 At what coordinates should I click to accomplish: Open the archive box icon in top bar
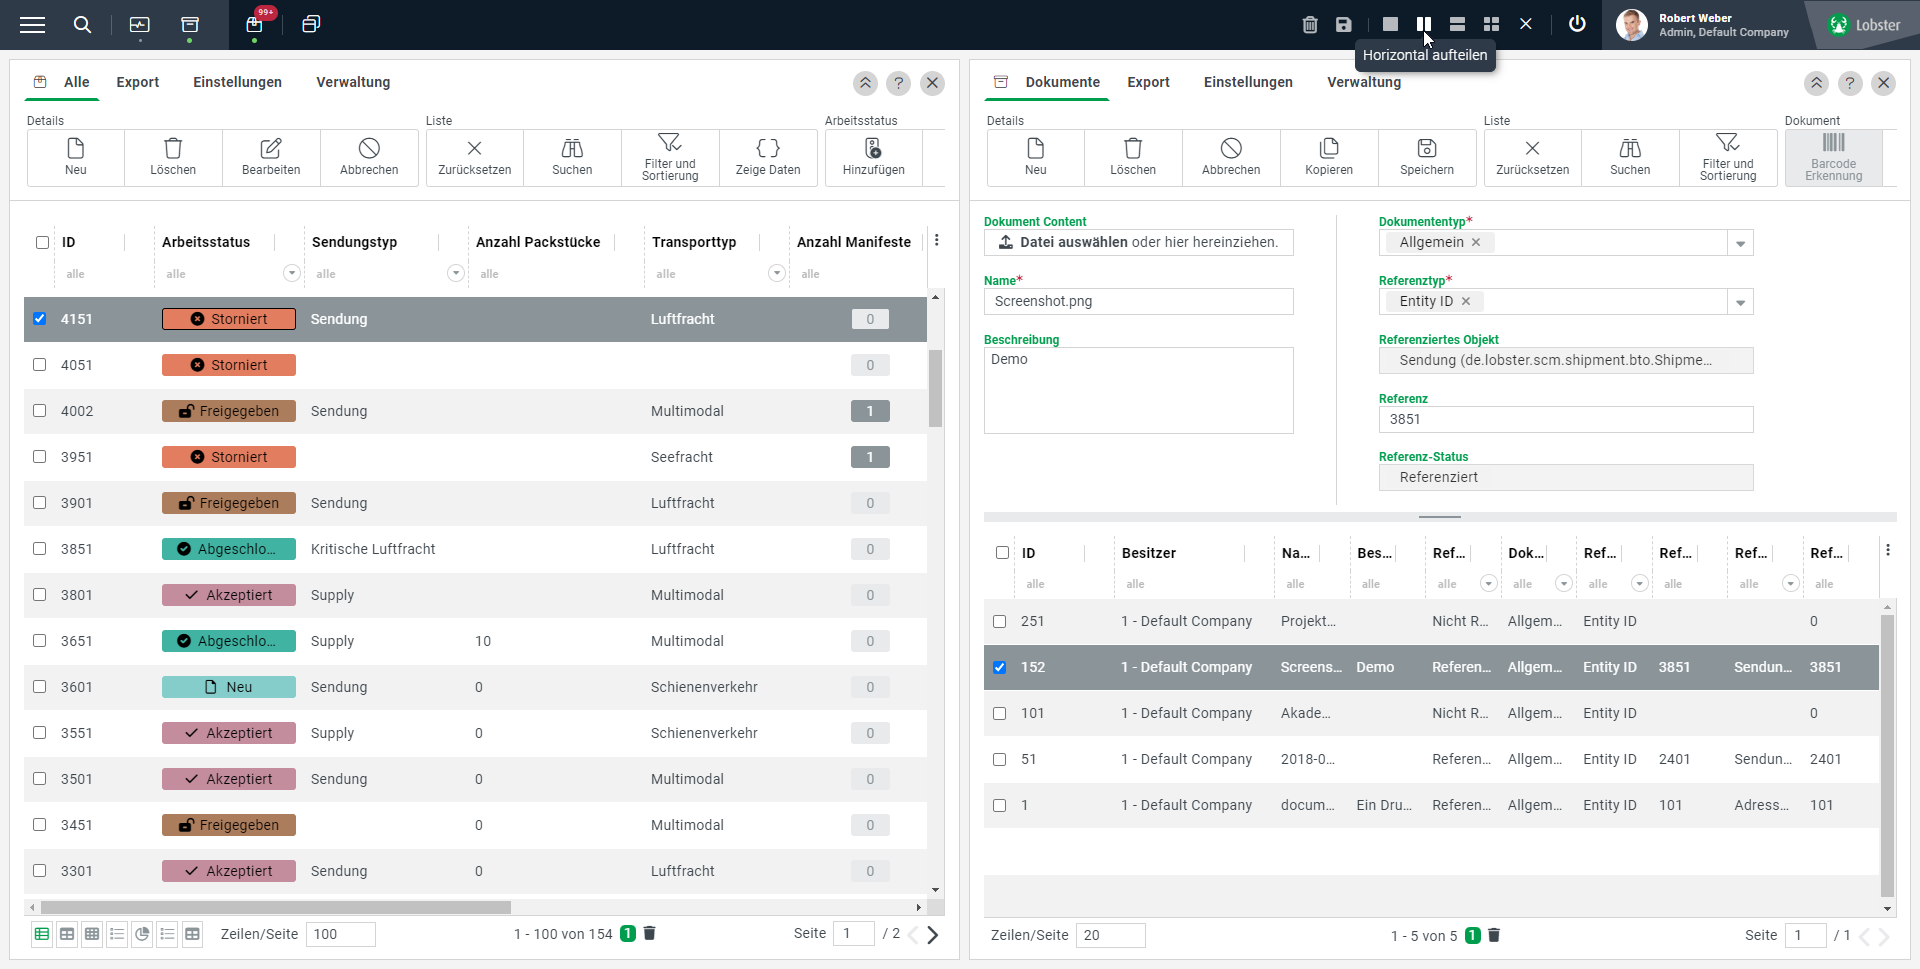point(190,25)
